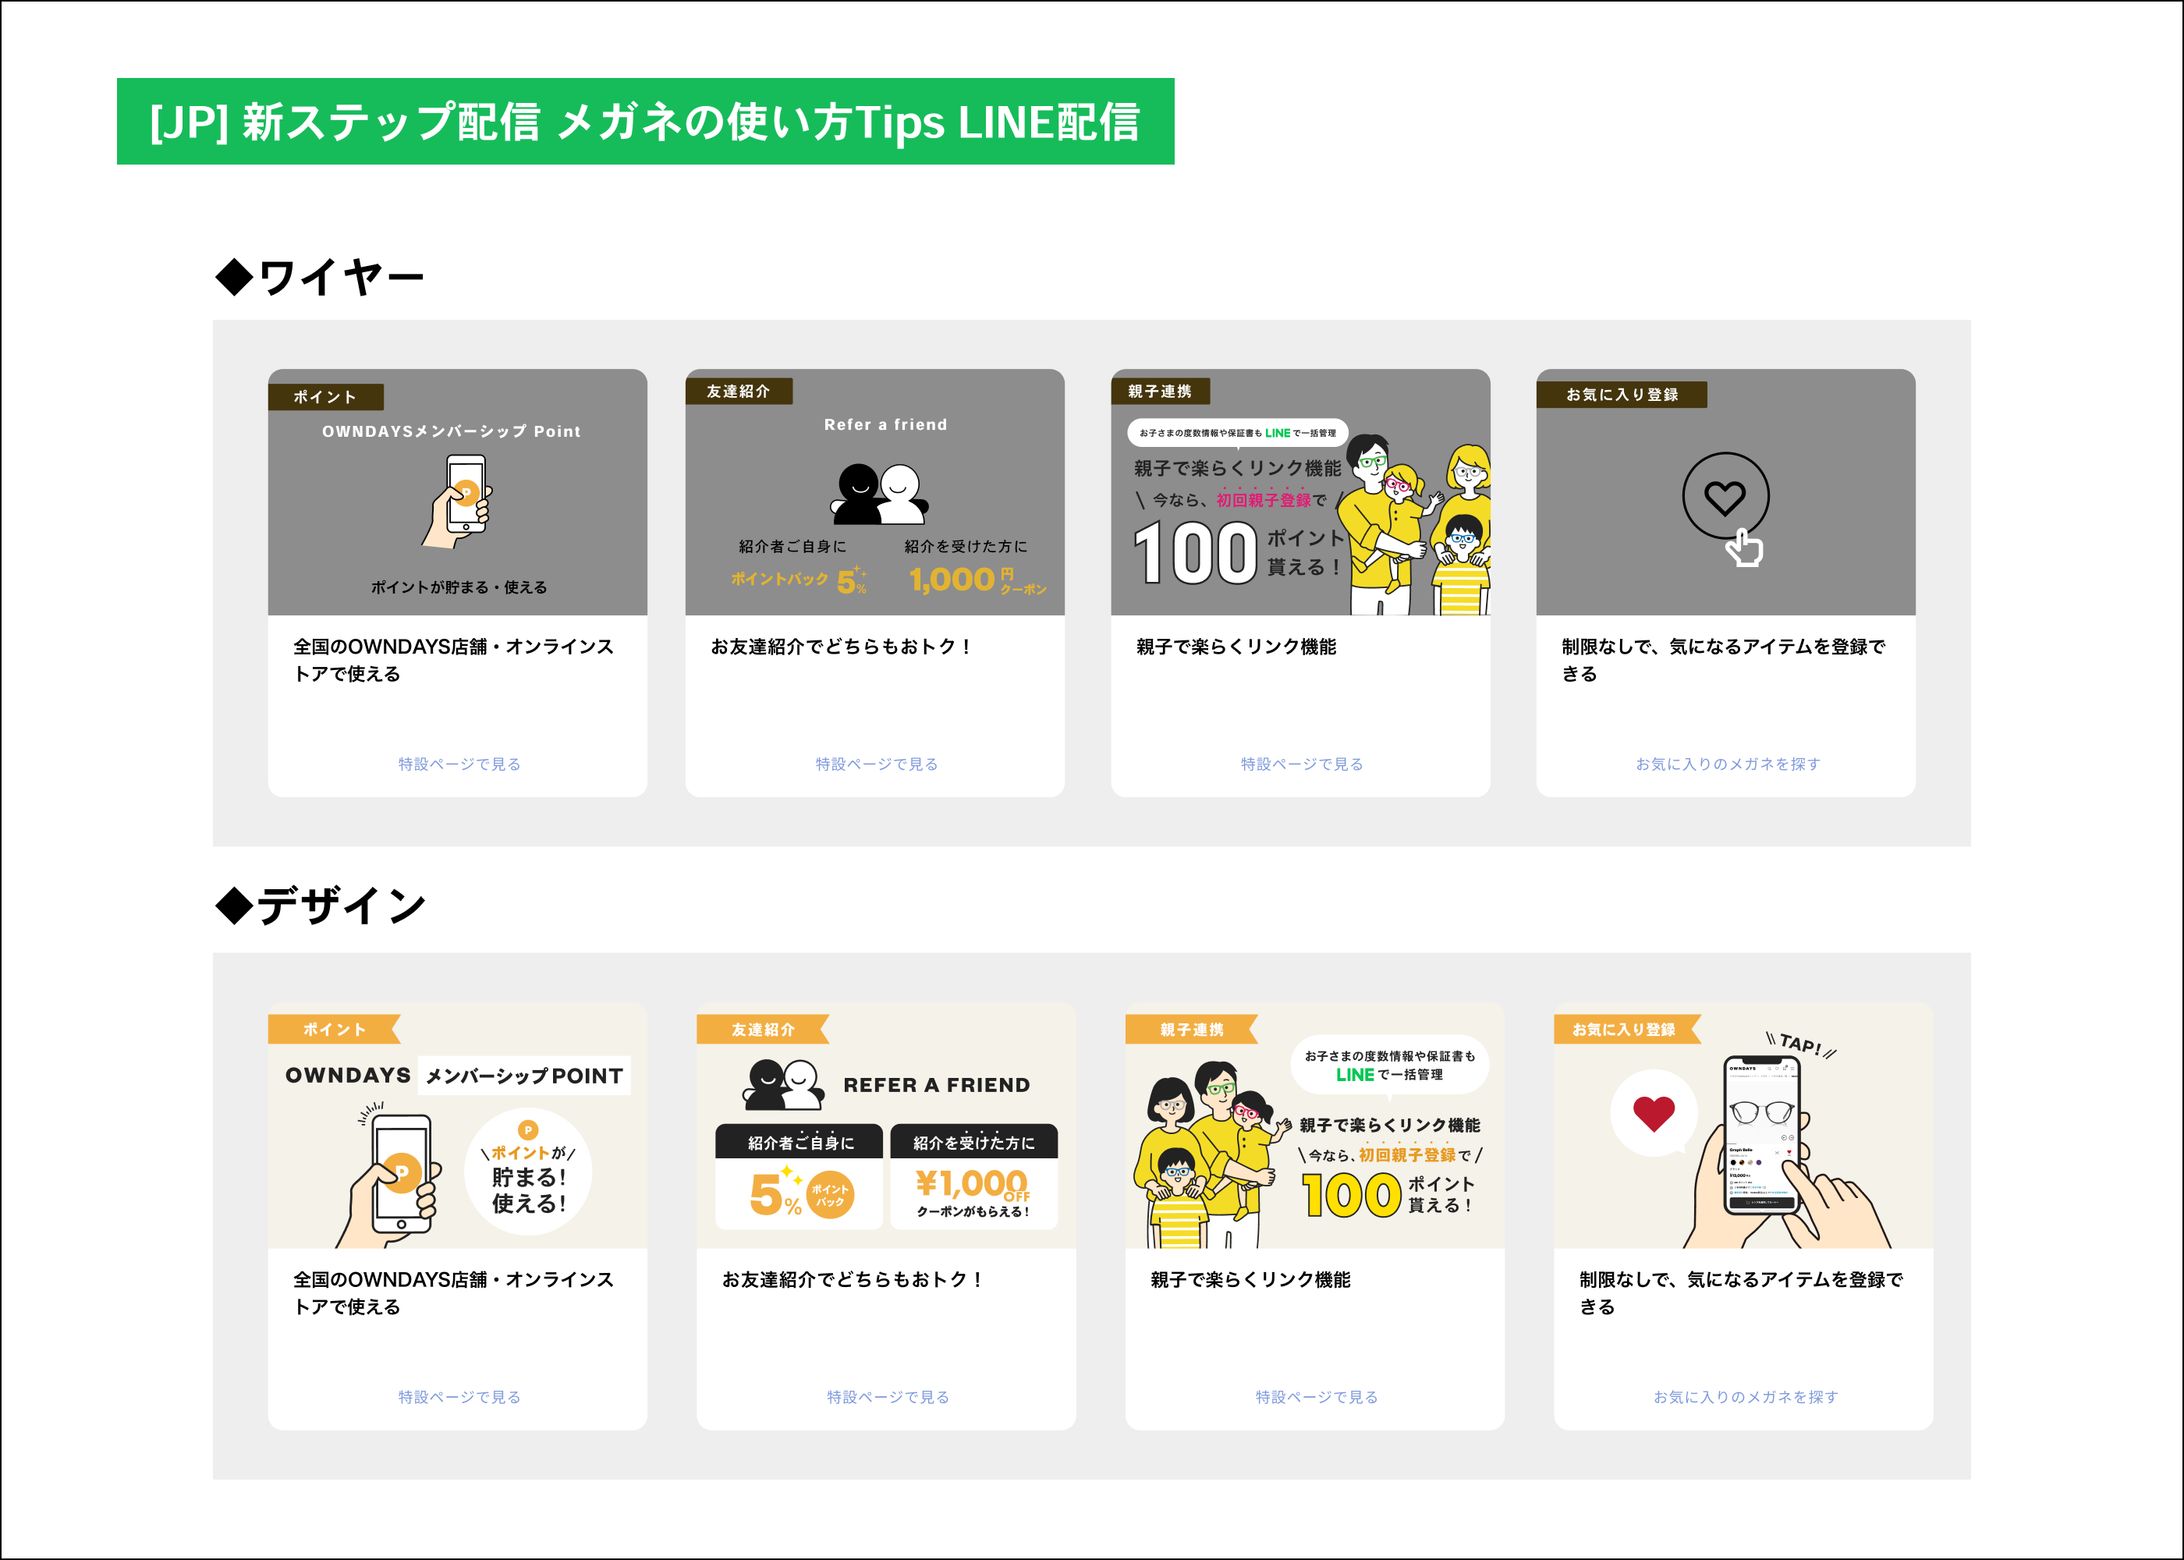Click design description 制限なしで、気になるアイテムを登録できる
2184x1560 pixels.
coord(1741,1293)
